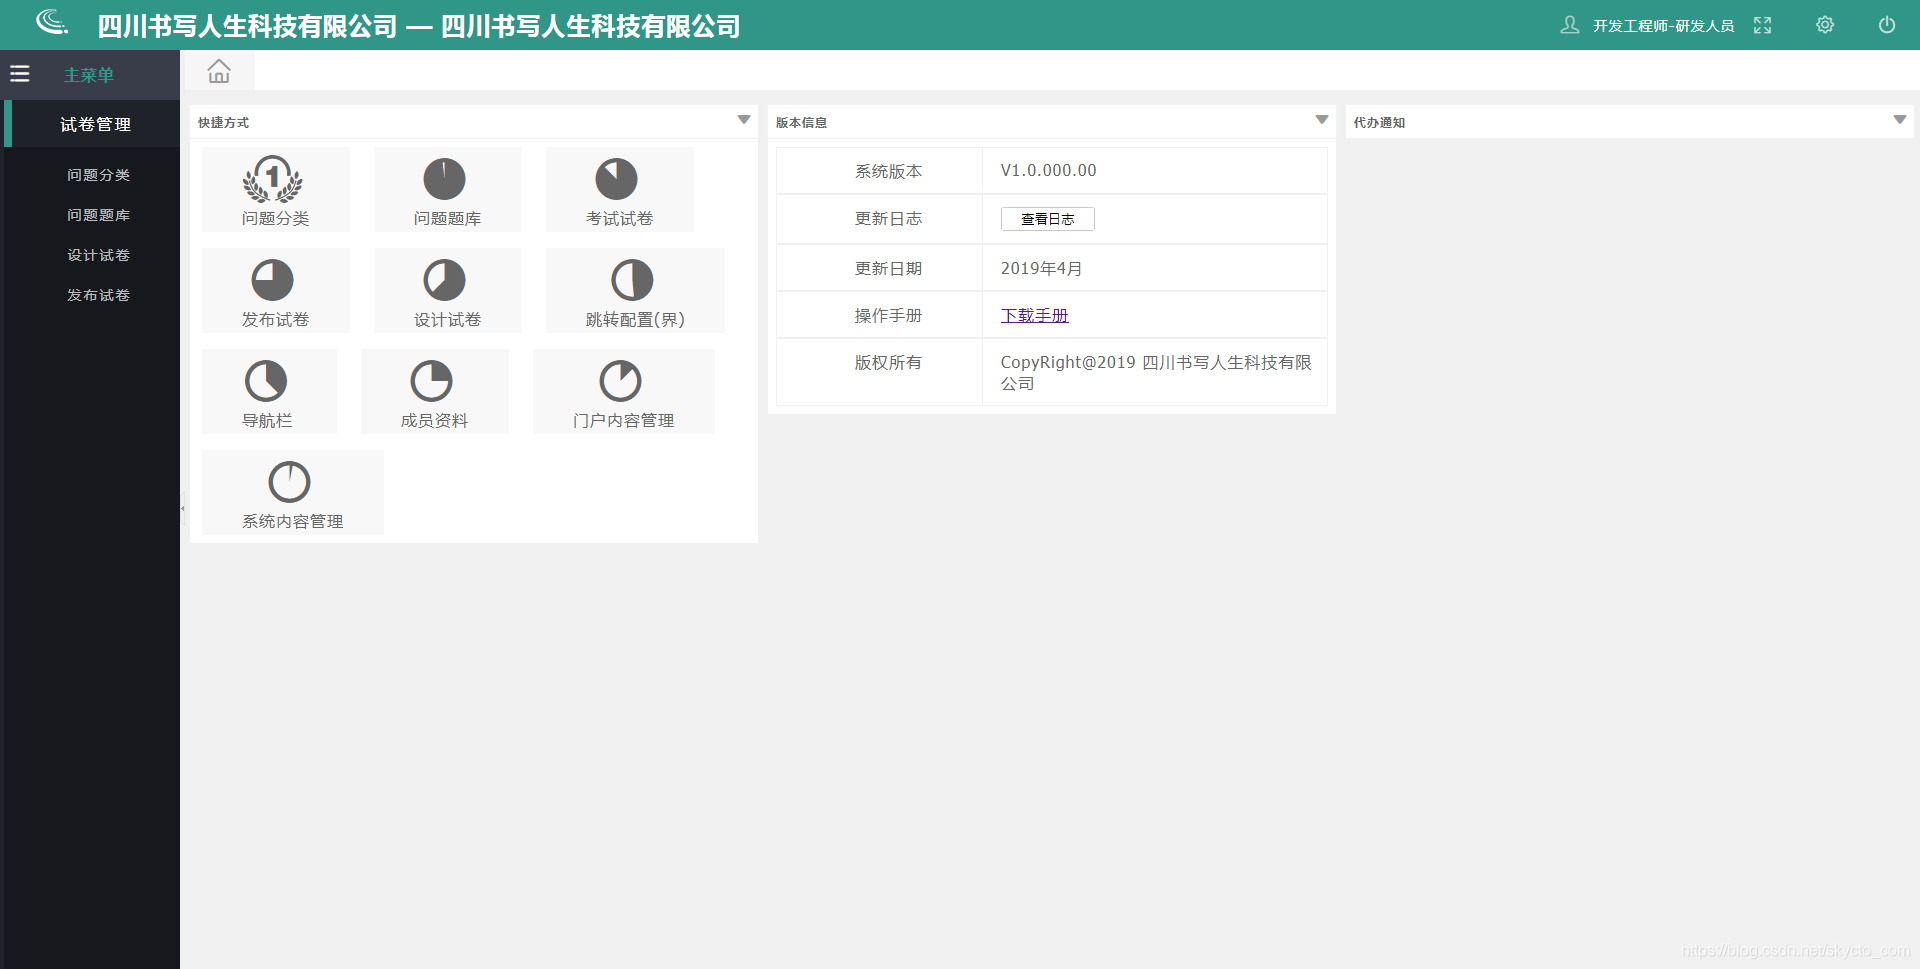
Task: Click version value V1.0.000.00
Action: tap(1048, 171)
